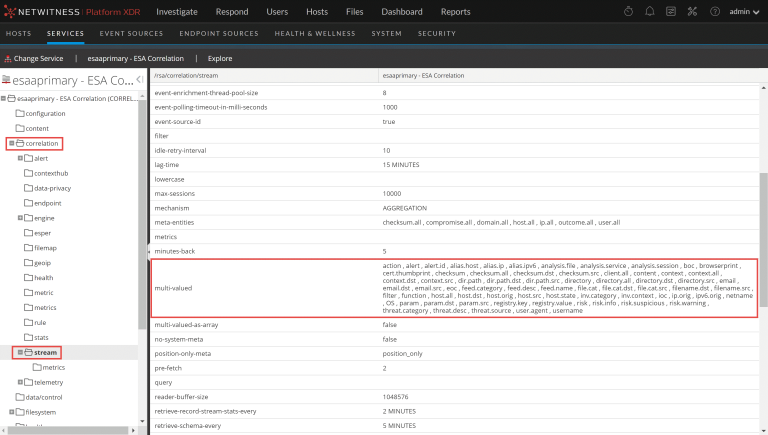The image size is (768, 435).
Task: Click the NetWitness logo icon
Action: tap(9, 12)
